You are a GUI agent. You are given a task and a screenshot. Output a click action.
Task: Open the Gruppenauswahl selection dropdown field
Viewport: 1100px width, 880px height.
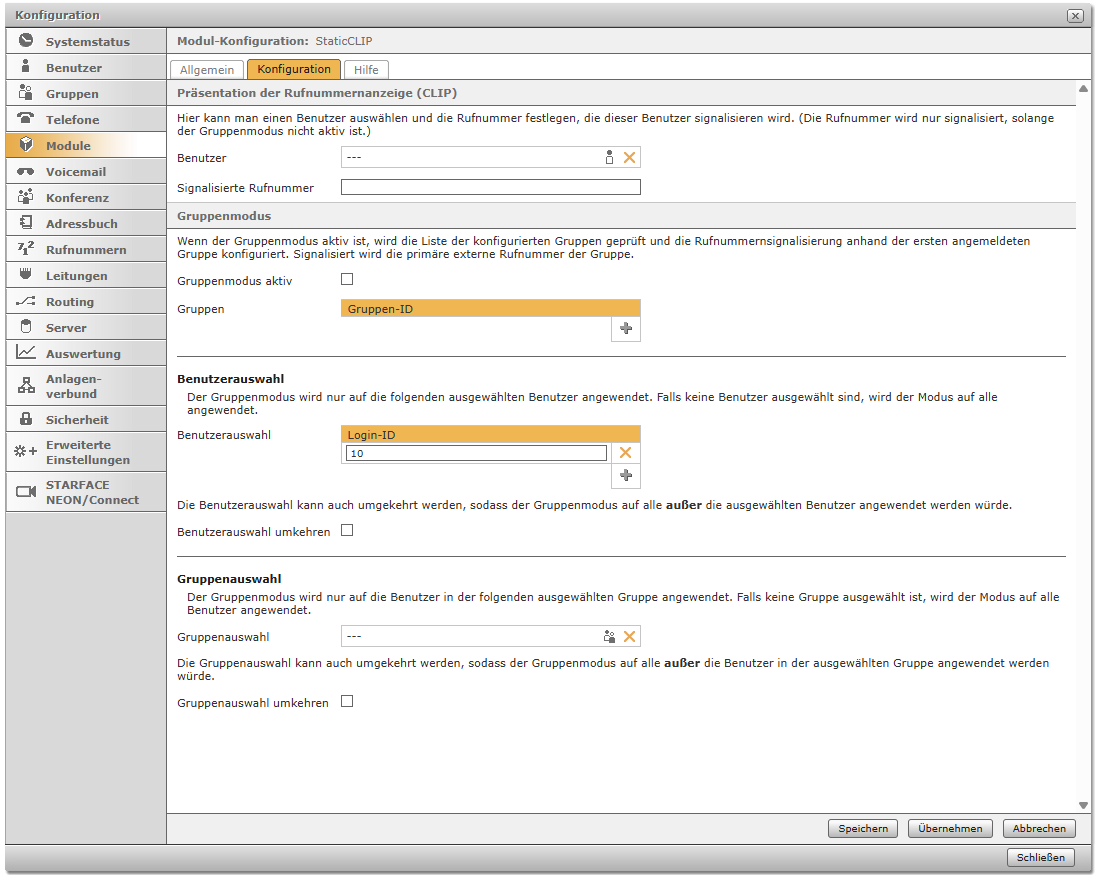point(470,636)
